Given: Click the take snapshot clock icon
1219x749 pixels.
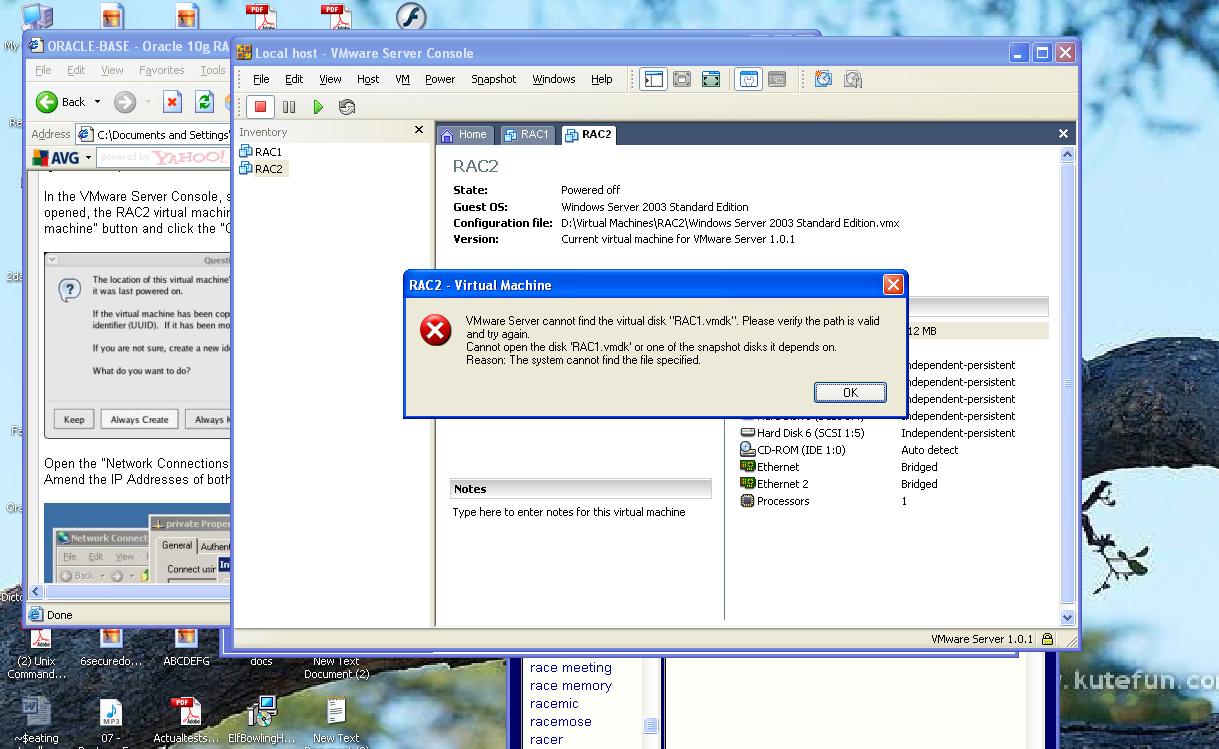Looking at the screenshot, I should pyautogui.click(x=823, y=79).
